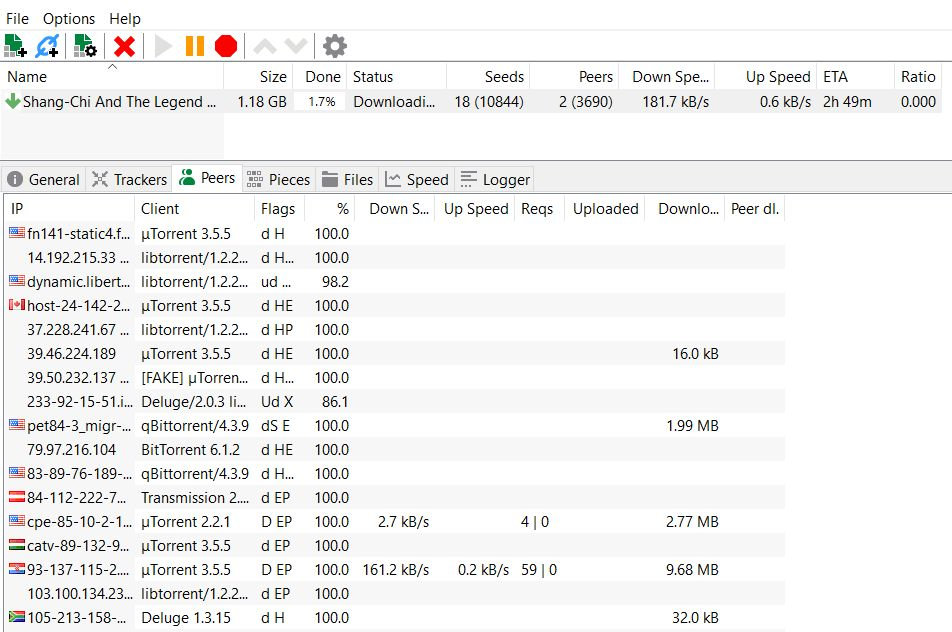952x632 pixels.
Task: Sort torrents by Name column header
Action: [112, 77]
